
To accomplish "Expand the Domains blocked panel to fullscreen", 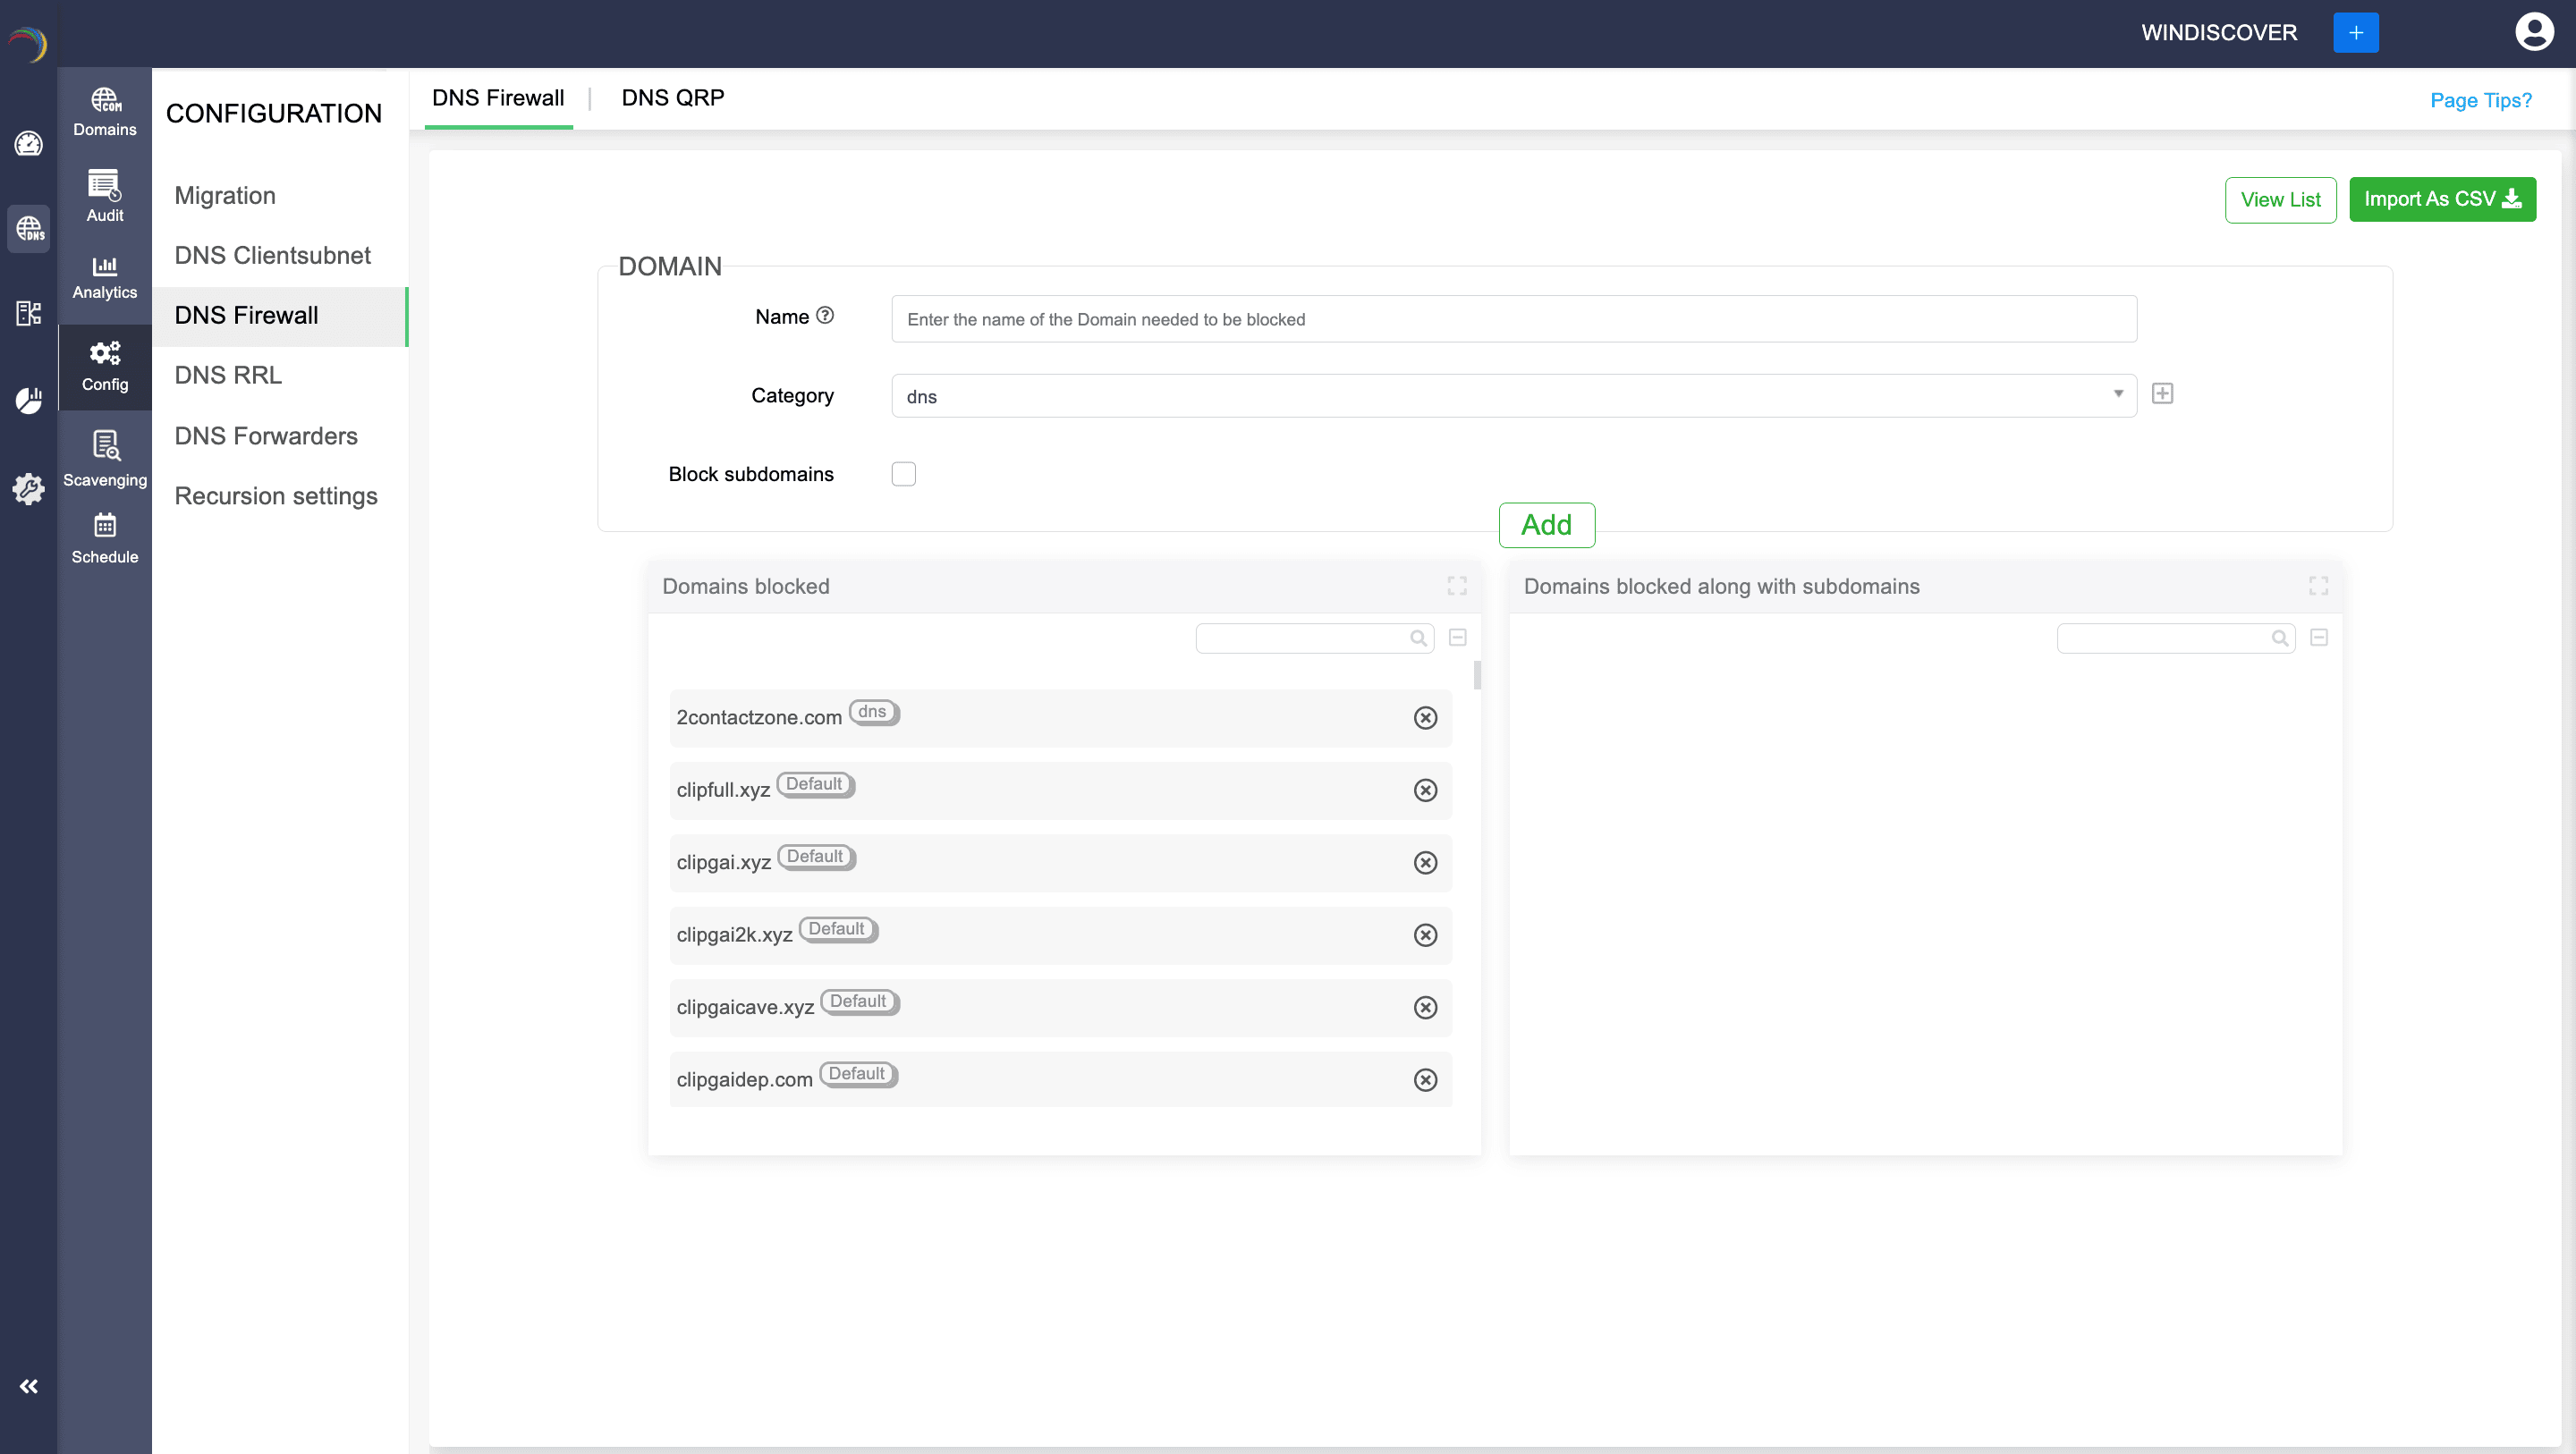I will [1457, 586].
